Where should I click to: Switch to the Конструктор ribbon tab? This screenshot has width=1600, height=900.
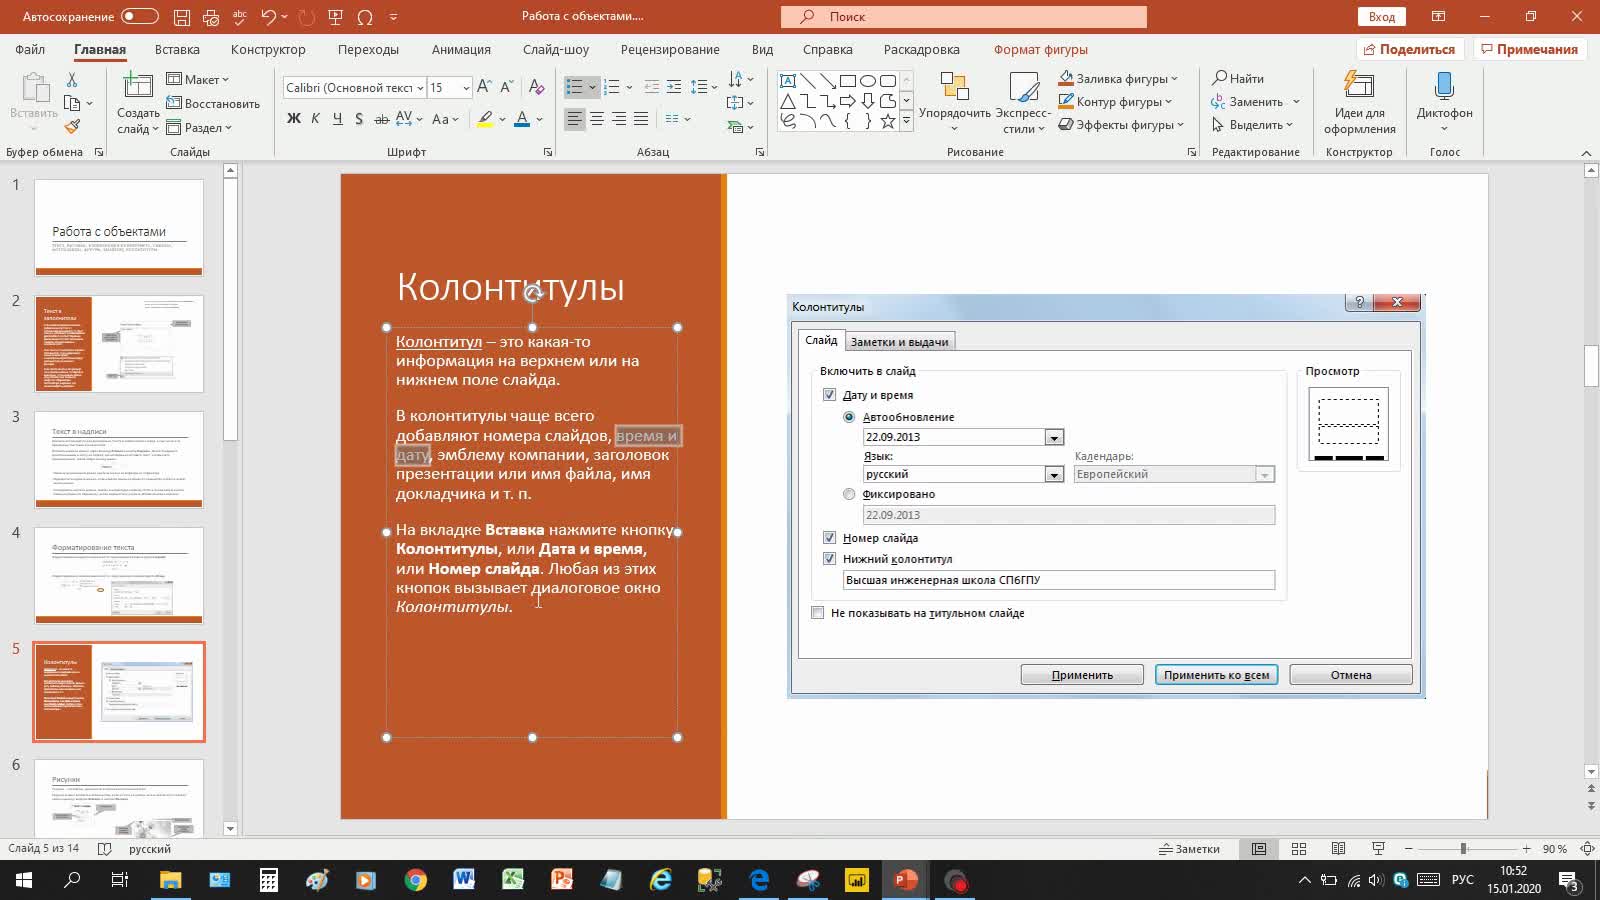[268, 49]
